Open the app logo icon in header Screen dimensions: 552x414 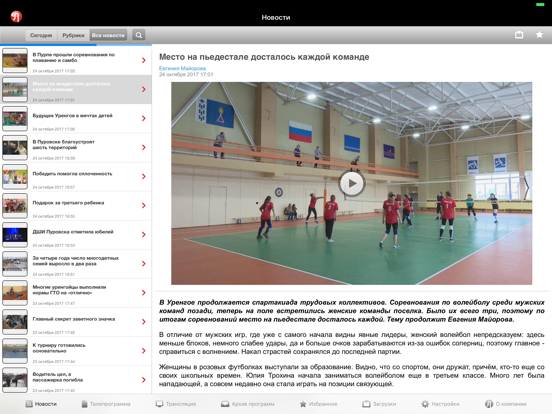click(x=16, y=17)
